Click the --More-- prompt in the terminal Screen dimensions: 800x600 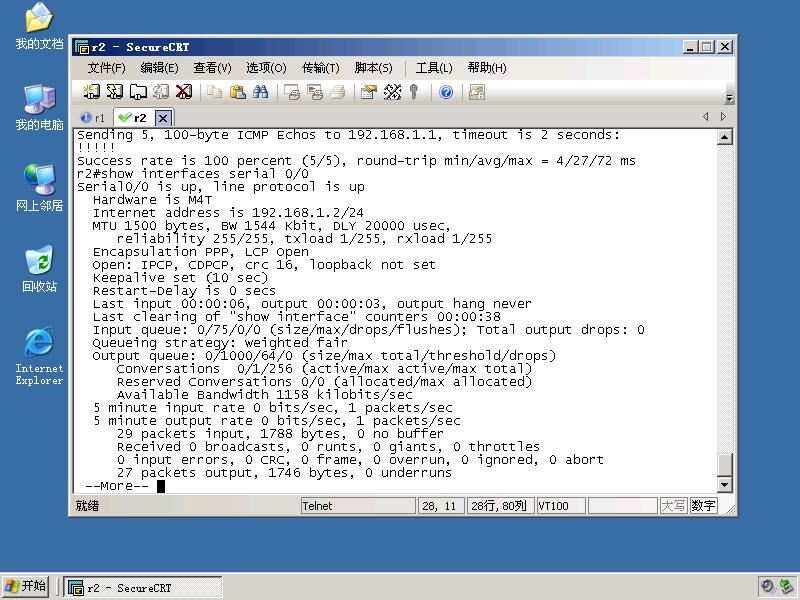117,486
